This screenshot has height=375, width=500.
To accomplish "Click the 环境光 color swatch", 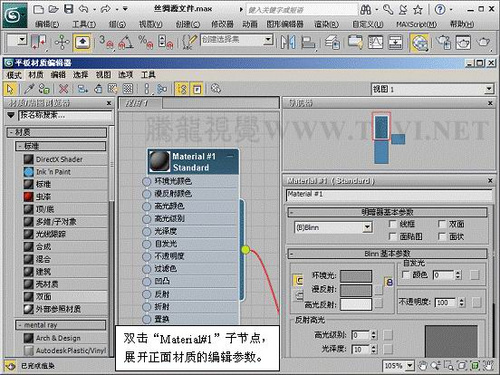I will (x=356, y=276).
